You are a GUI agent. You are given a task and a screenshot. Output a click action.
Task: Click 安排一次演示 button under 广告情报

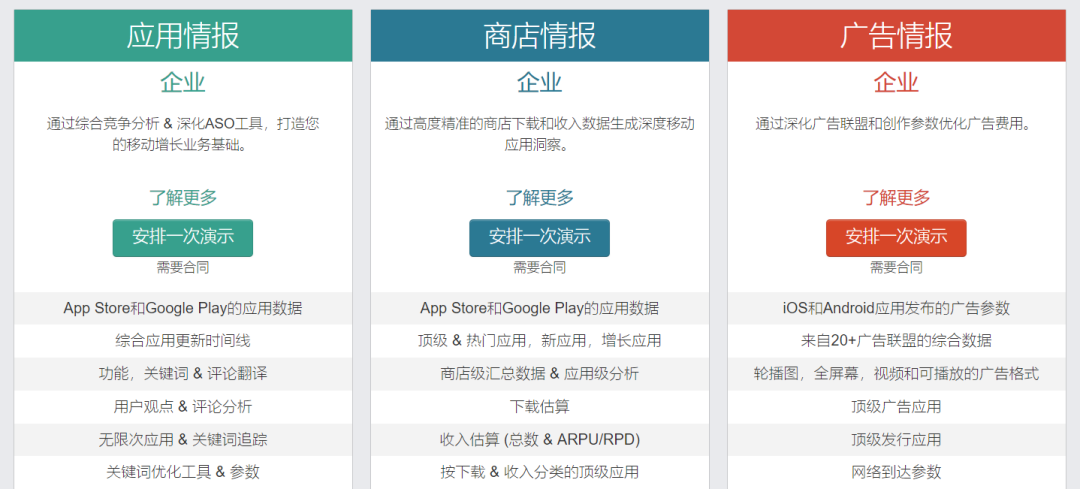tap(896, 238)
